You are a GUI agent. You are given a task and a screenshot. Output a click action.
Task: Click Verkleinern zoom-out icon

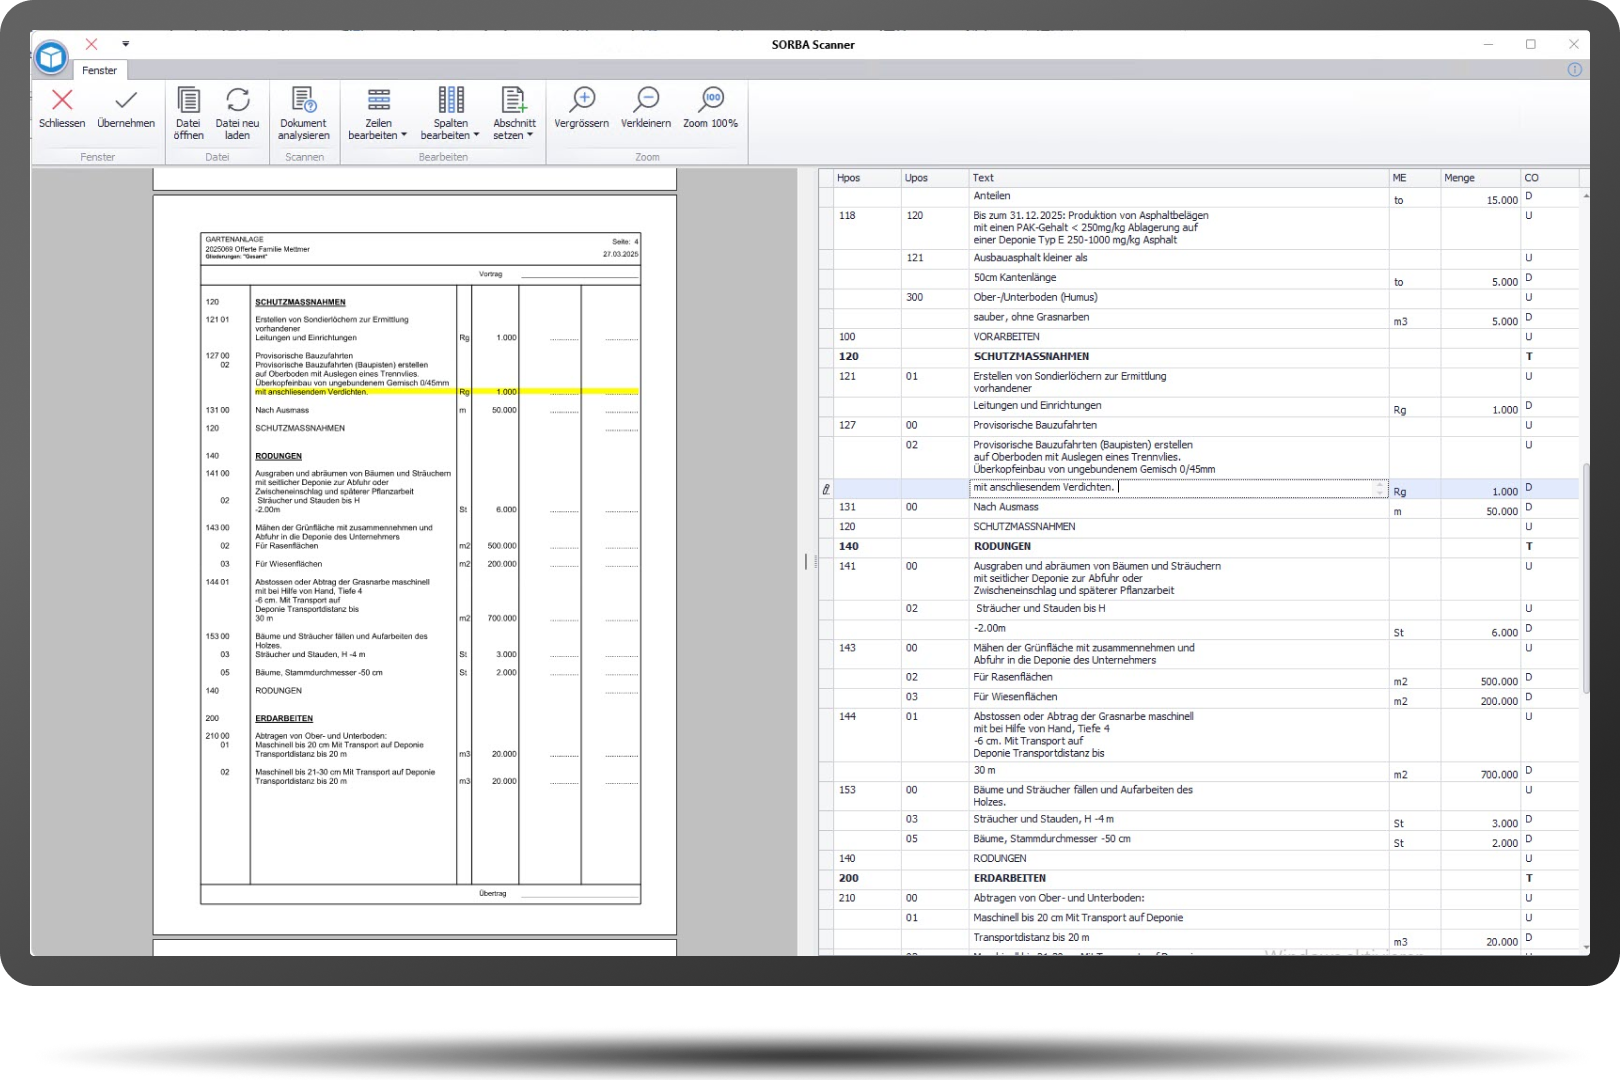click(646, 99)
